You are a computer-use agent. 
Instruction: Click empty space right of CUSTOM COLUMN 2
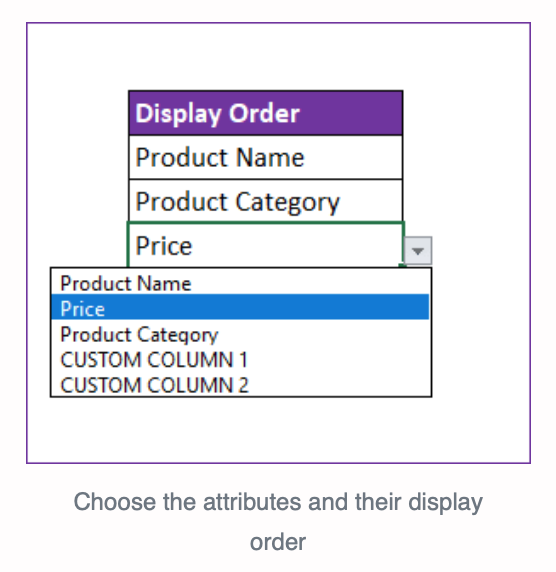(339, 385)
